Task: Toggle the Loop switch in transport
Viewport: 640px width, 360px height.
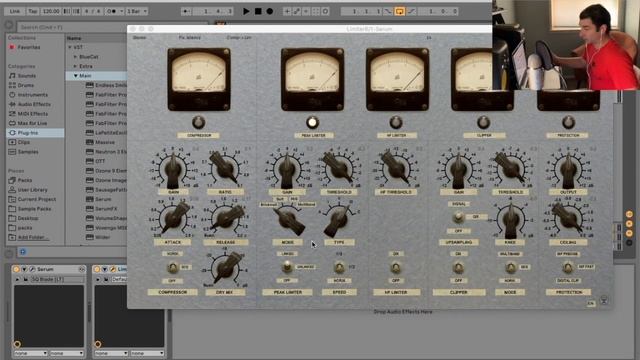Action: 400,11
